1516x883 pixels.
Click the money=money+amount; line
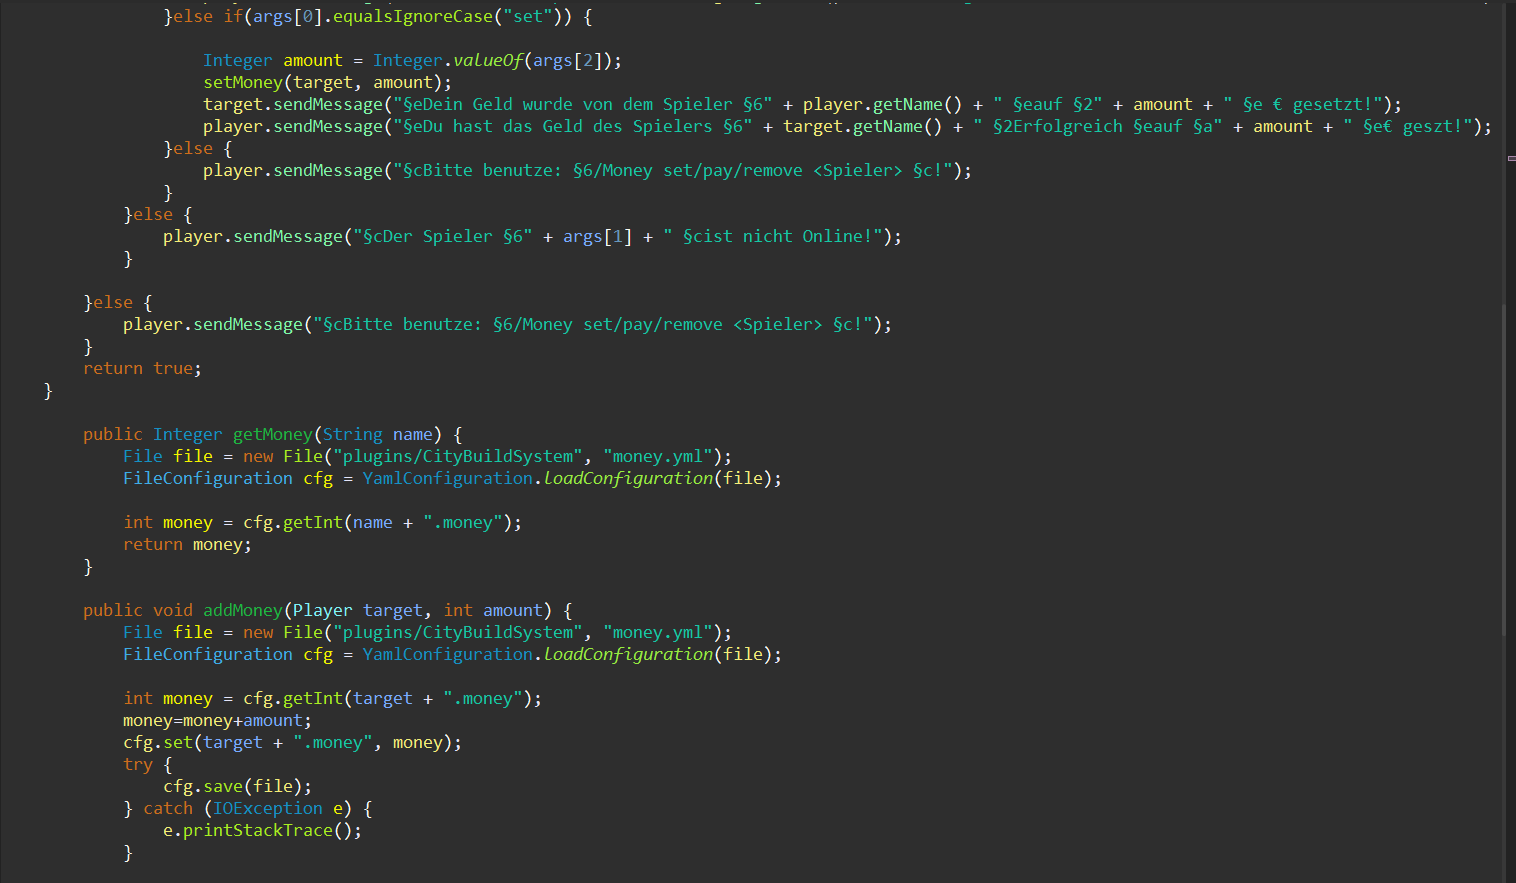pos(217,720)
